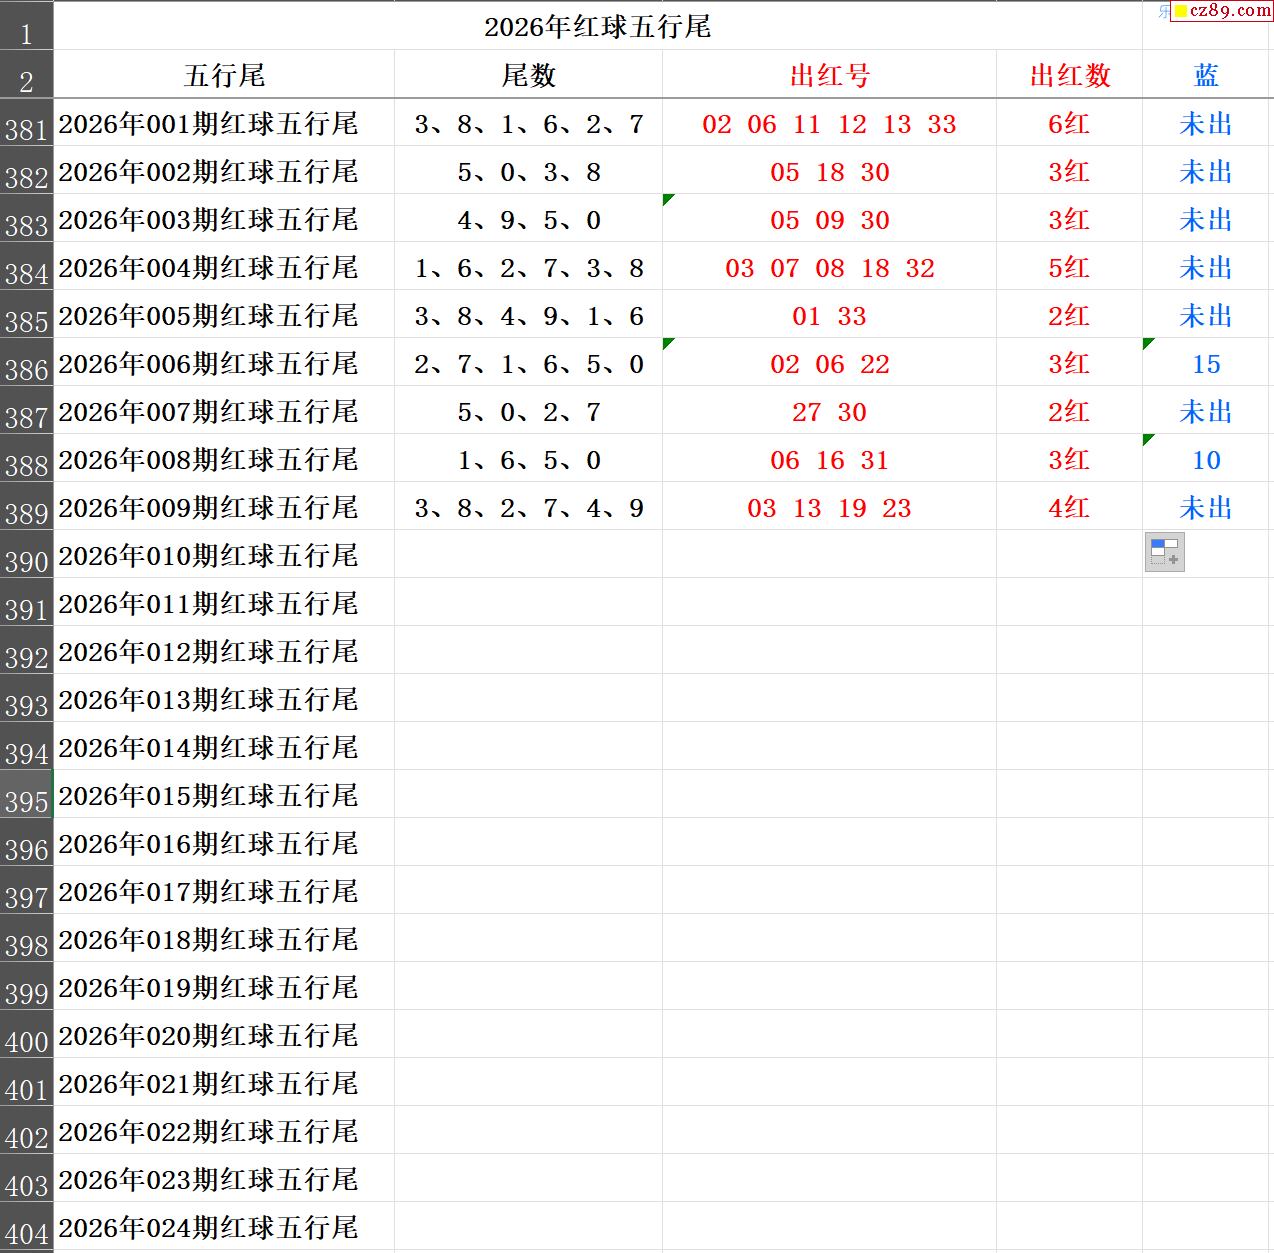Click the 蓝 header cell
The width and height of the screenshot is (1274, 1253).
(x=1206, y=76)
